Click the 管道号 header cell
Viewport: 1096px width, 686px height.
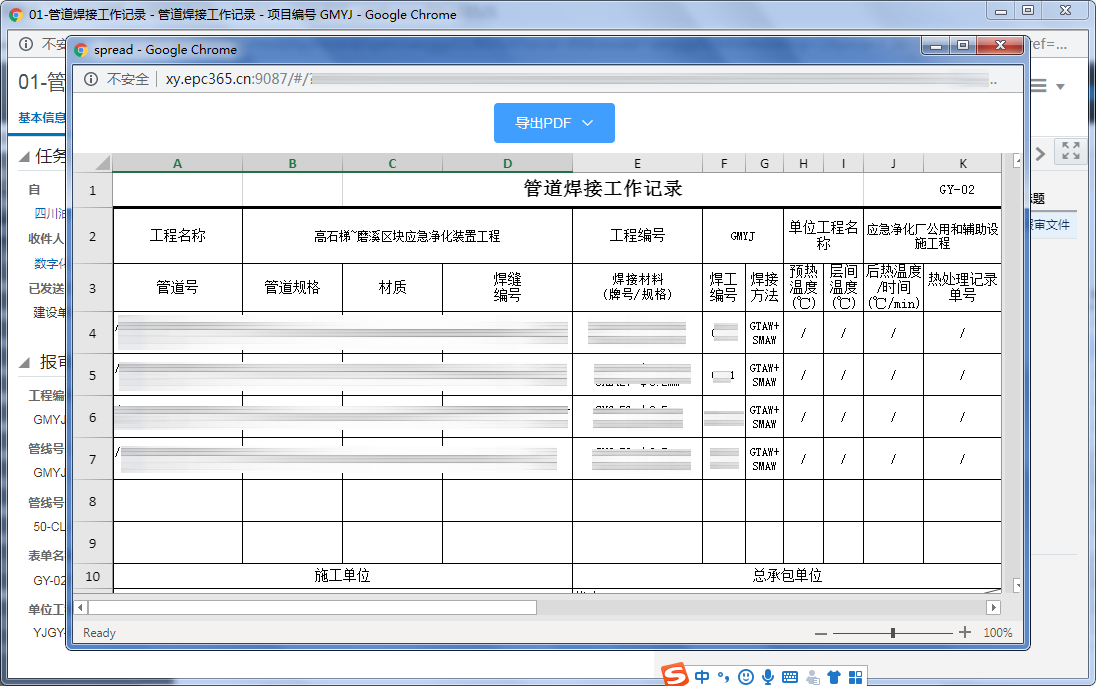point(178,288)
